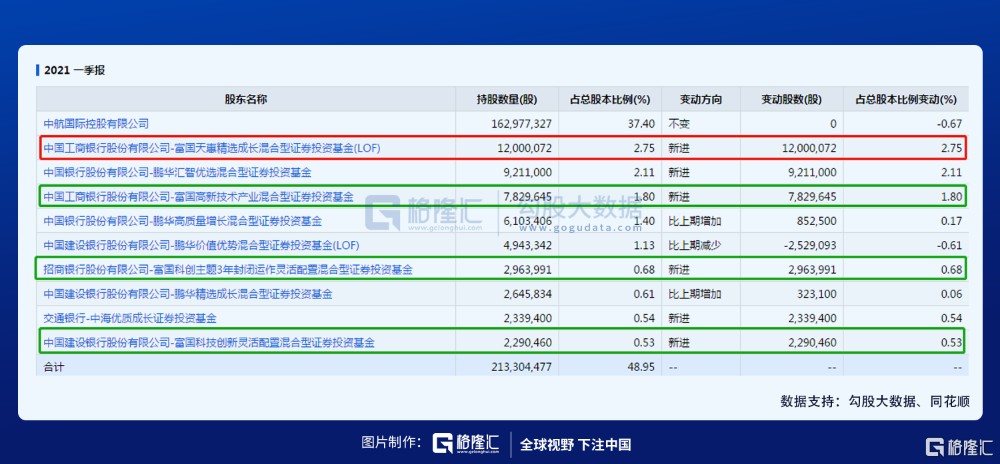The image size is (1000, 464).
Task: Select the 37.40 share ratio cell
Action: (643, 124)
